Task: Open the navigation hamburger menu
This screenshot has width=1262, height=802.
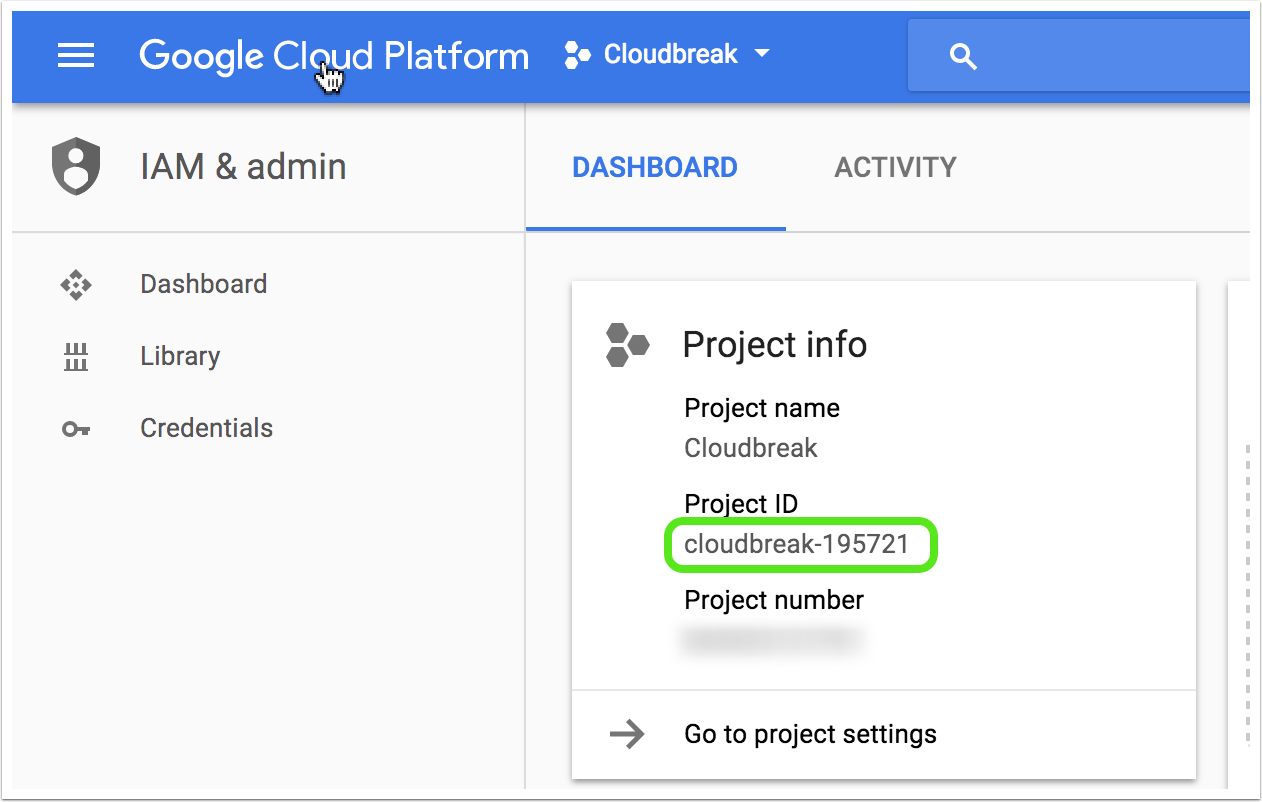Action: 75,55
